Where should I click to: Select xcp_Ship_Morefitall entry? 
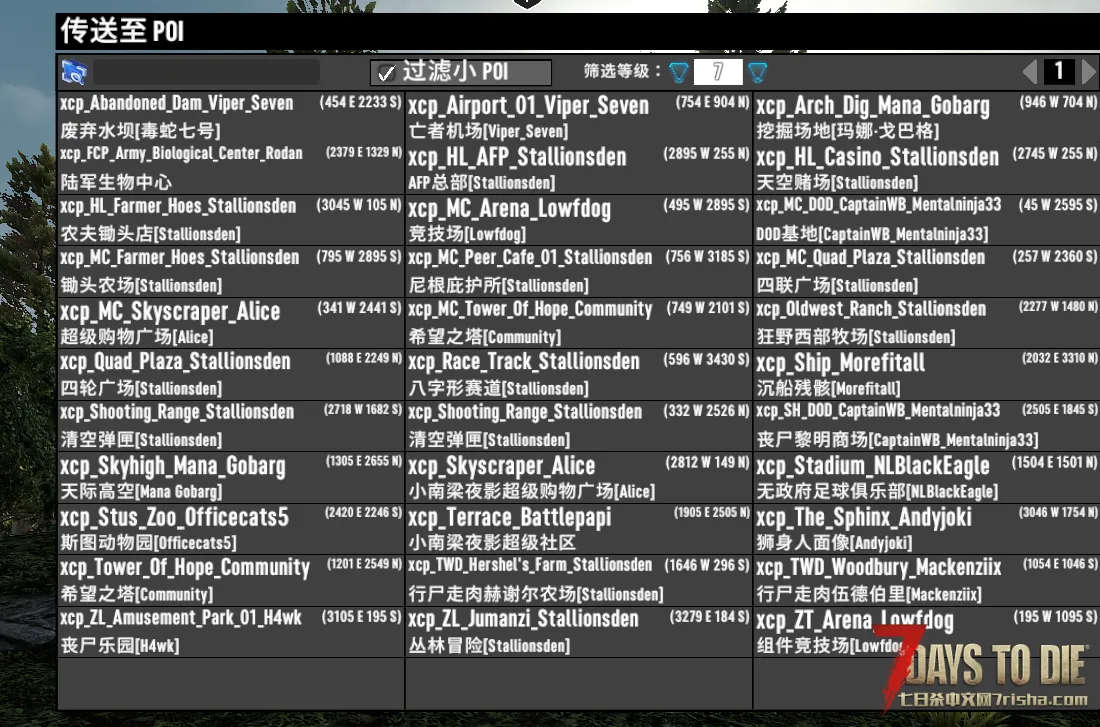[x=927, y=375]
